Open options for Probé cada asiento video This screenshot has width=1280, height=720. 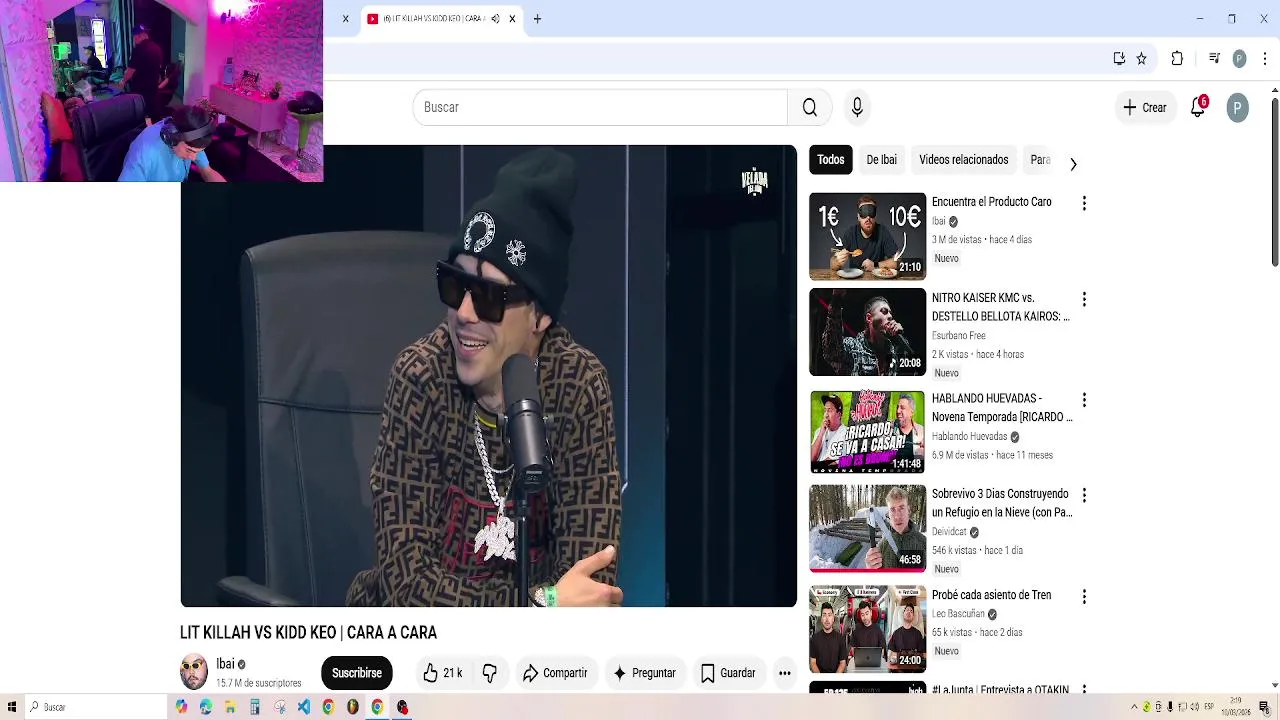(1083, 596)
